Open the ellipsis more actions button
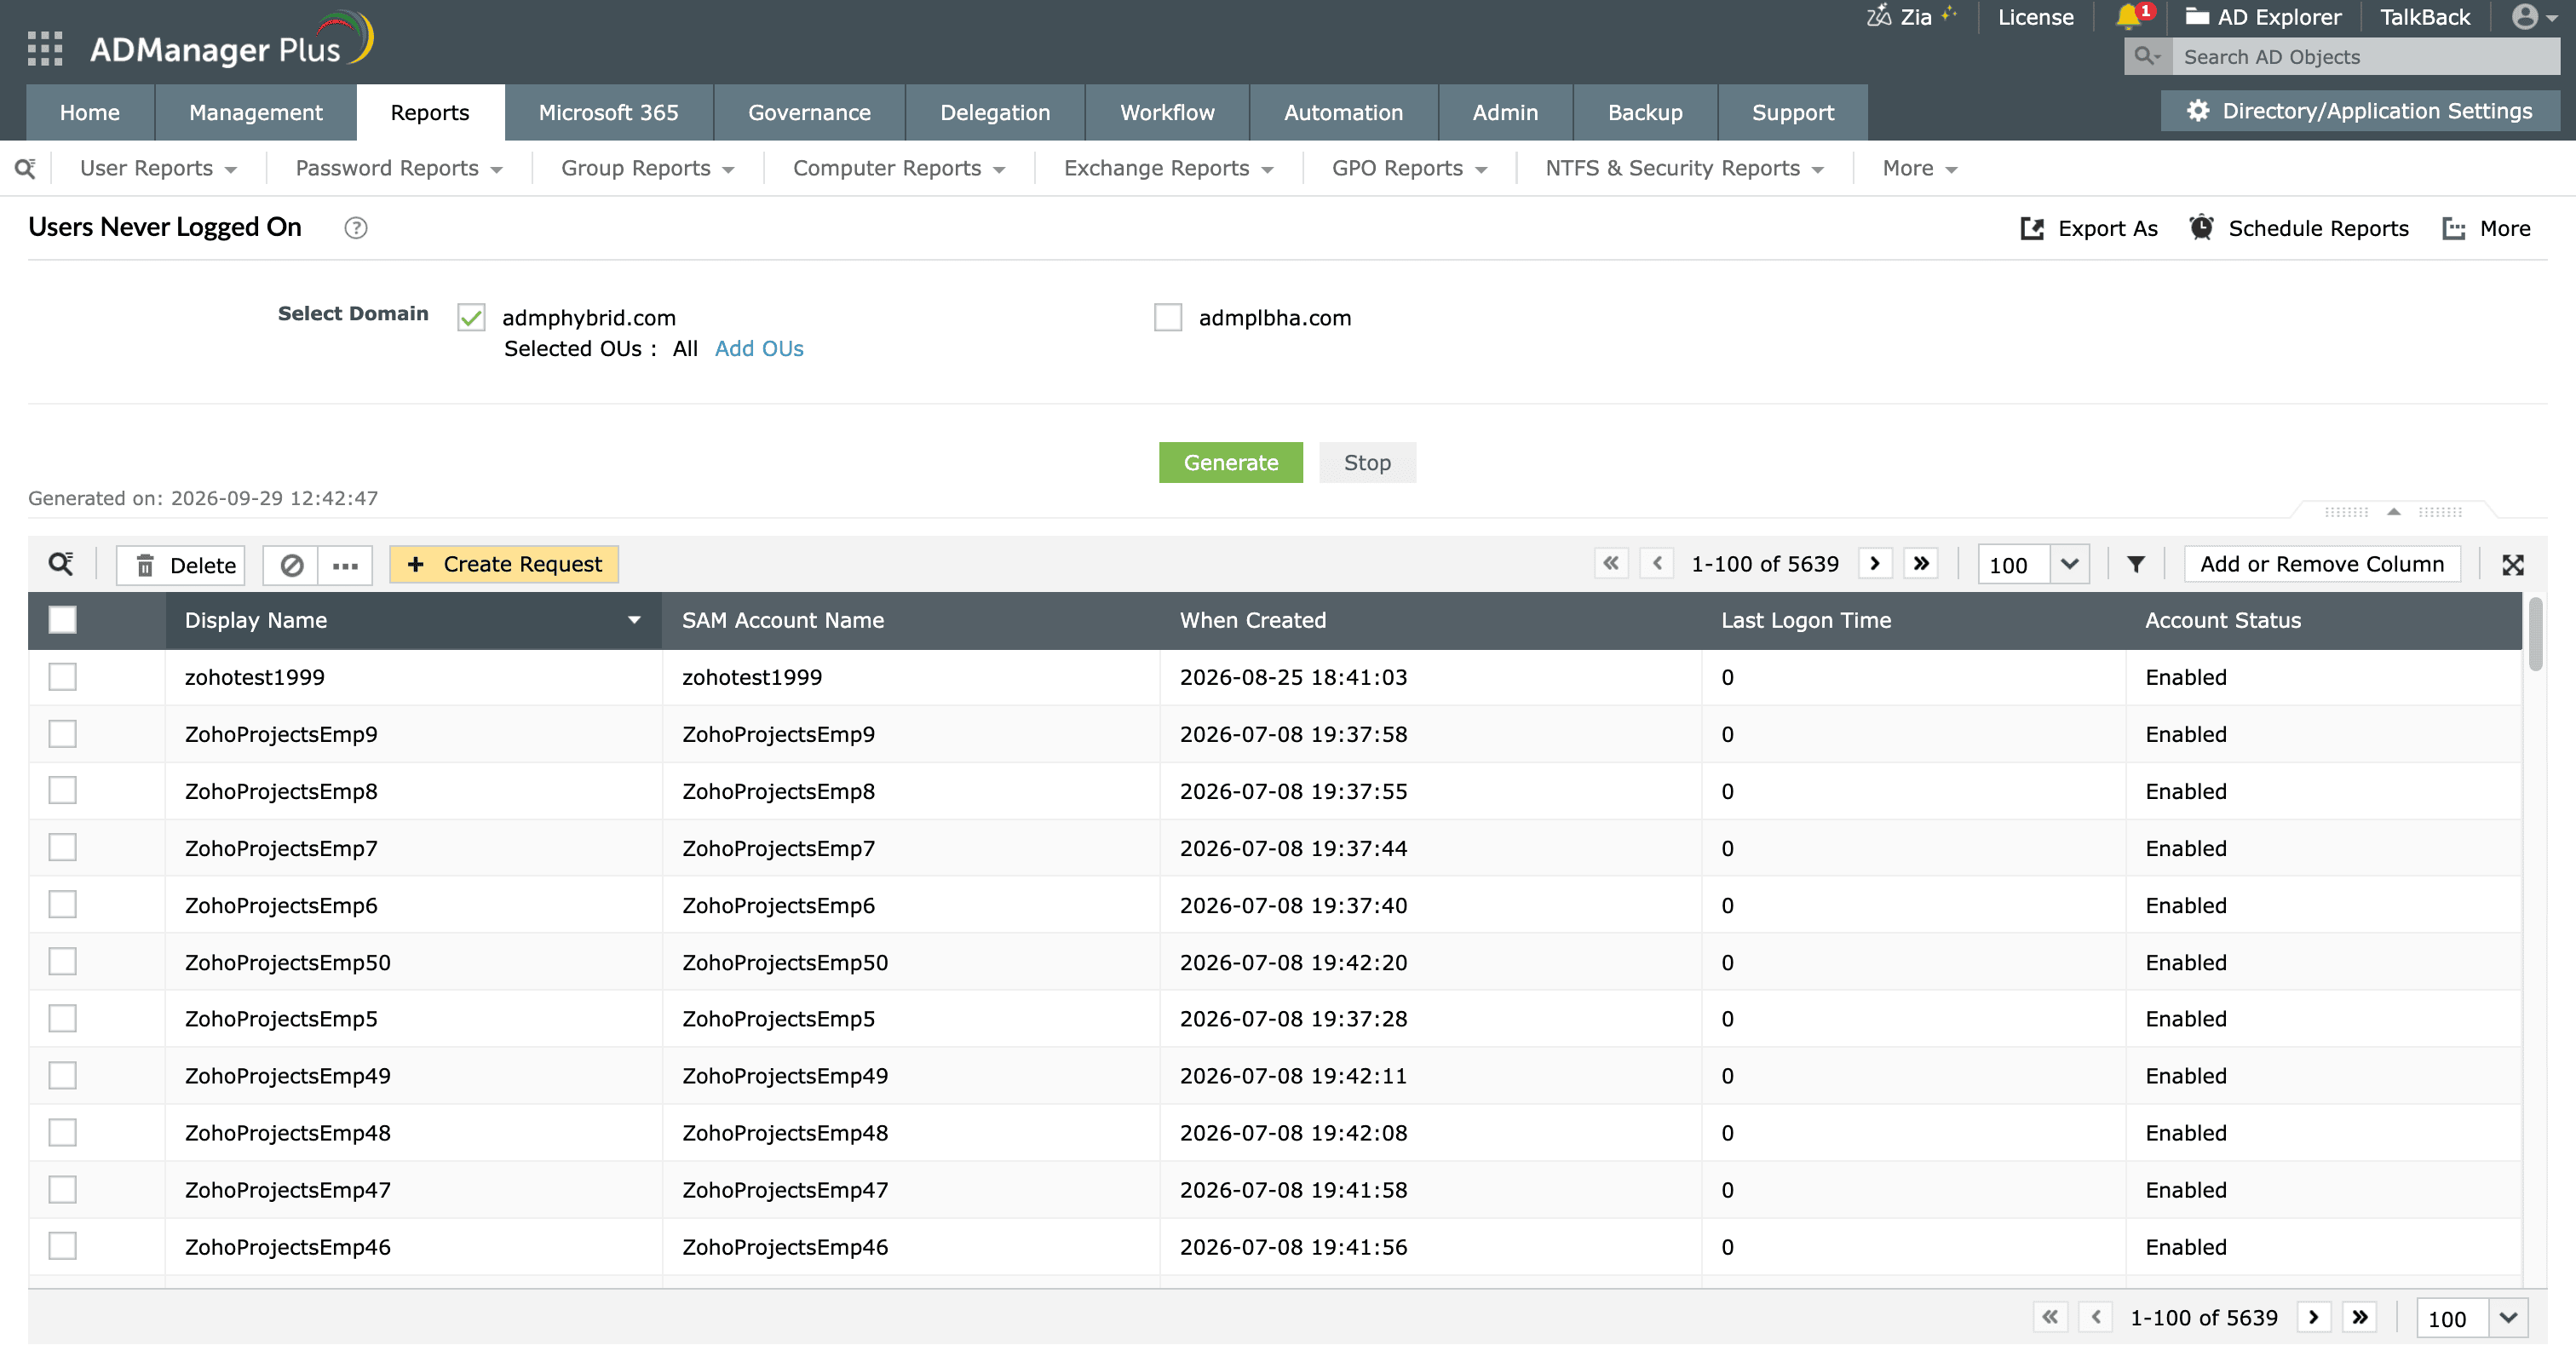 point(345,565)
